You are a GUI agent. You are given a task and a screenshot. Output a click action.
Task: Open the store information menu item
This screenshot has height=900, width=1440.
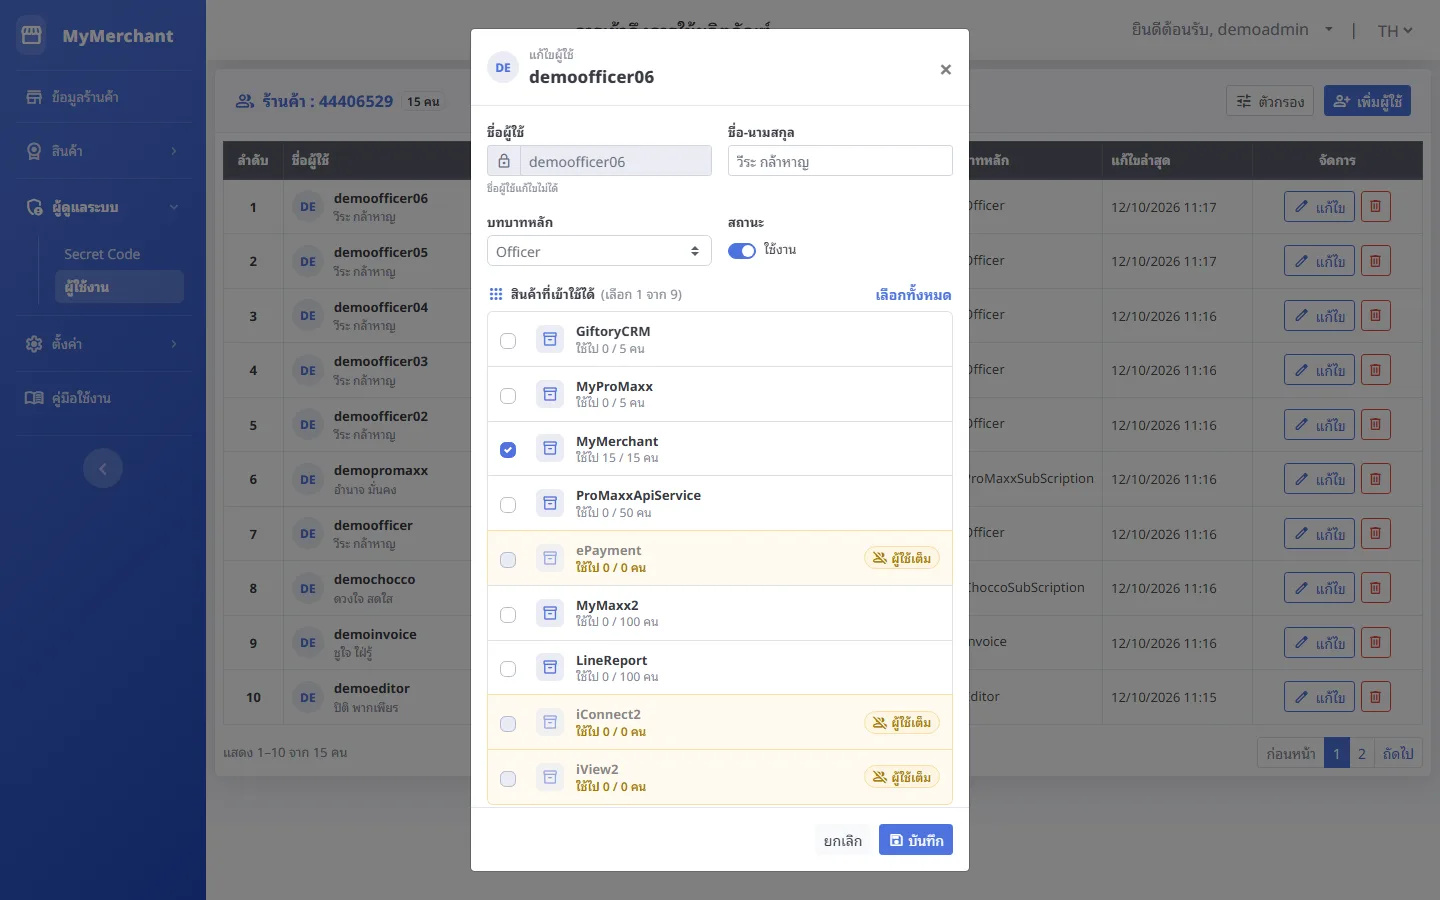pyautogui.click(x=103, y=97)
